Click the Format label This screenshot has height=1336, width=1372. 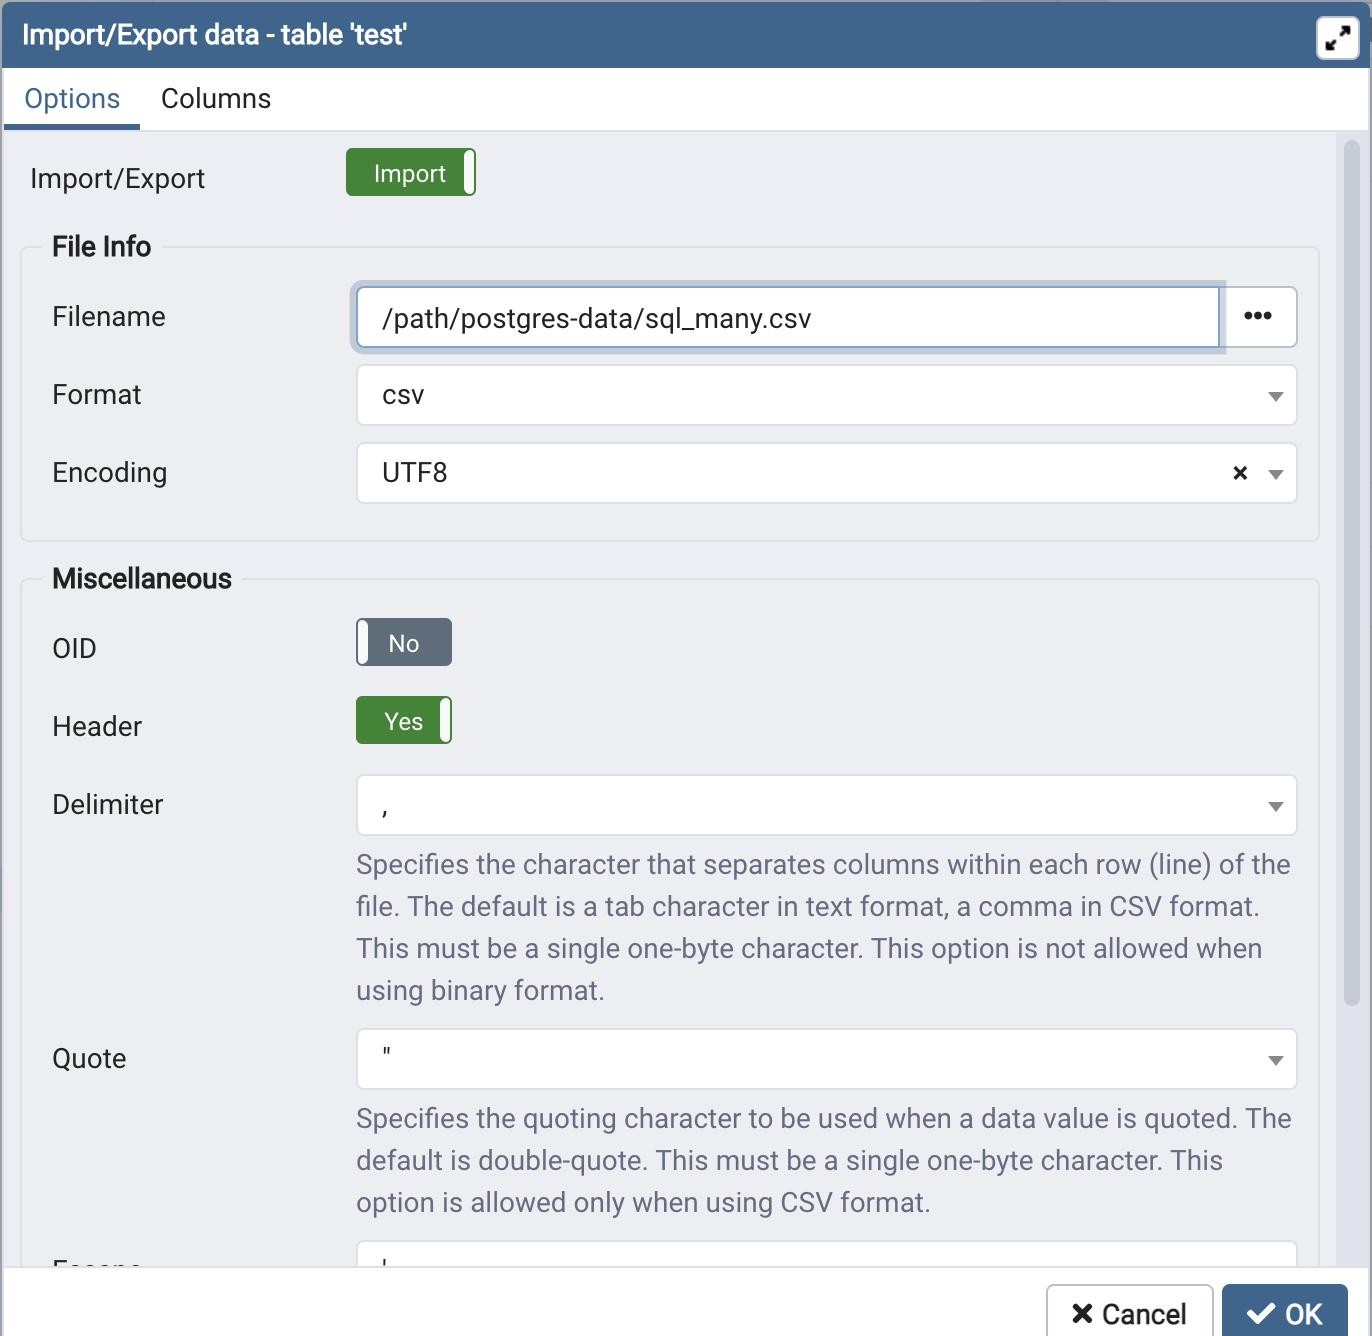(97, 395)
